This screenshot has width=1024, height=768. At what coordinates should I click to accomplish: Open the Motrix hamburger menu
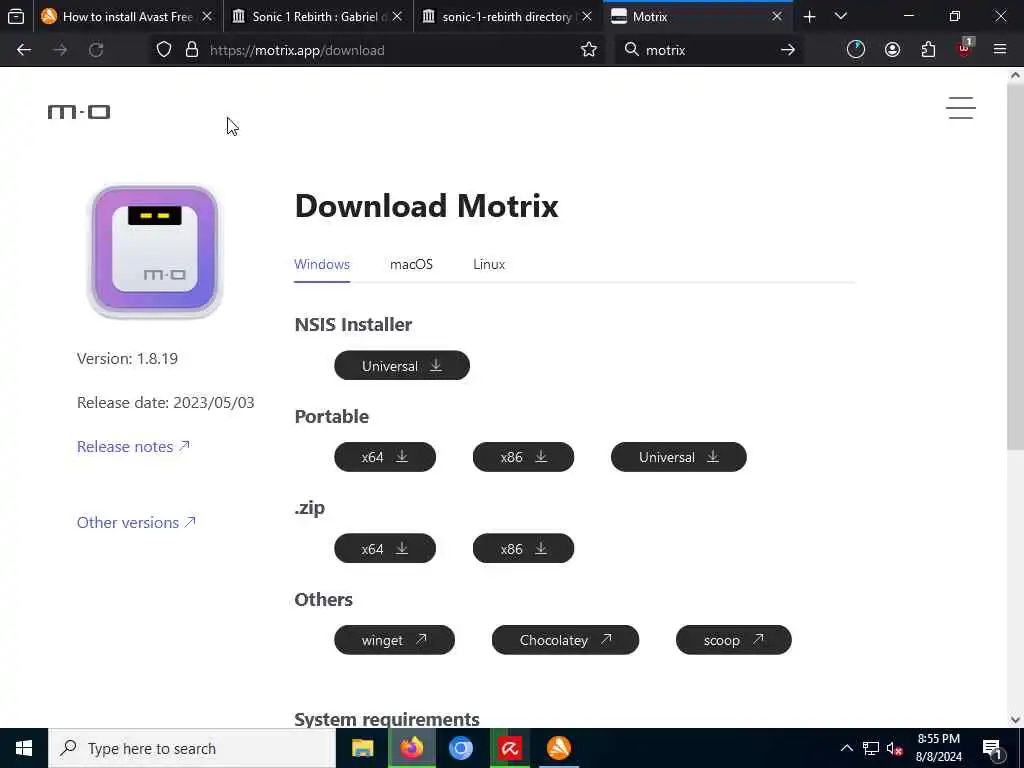coord(961,108)
